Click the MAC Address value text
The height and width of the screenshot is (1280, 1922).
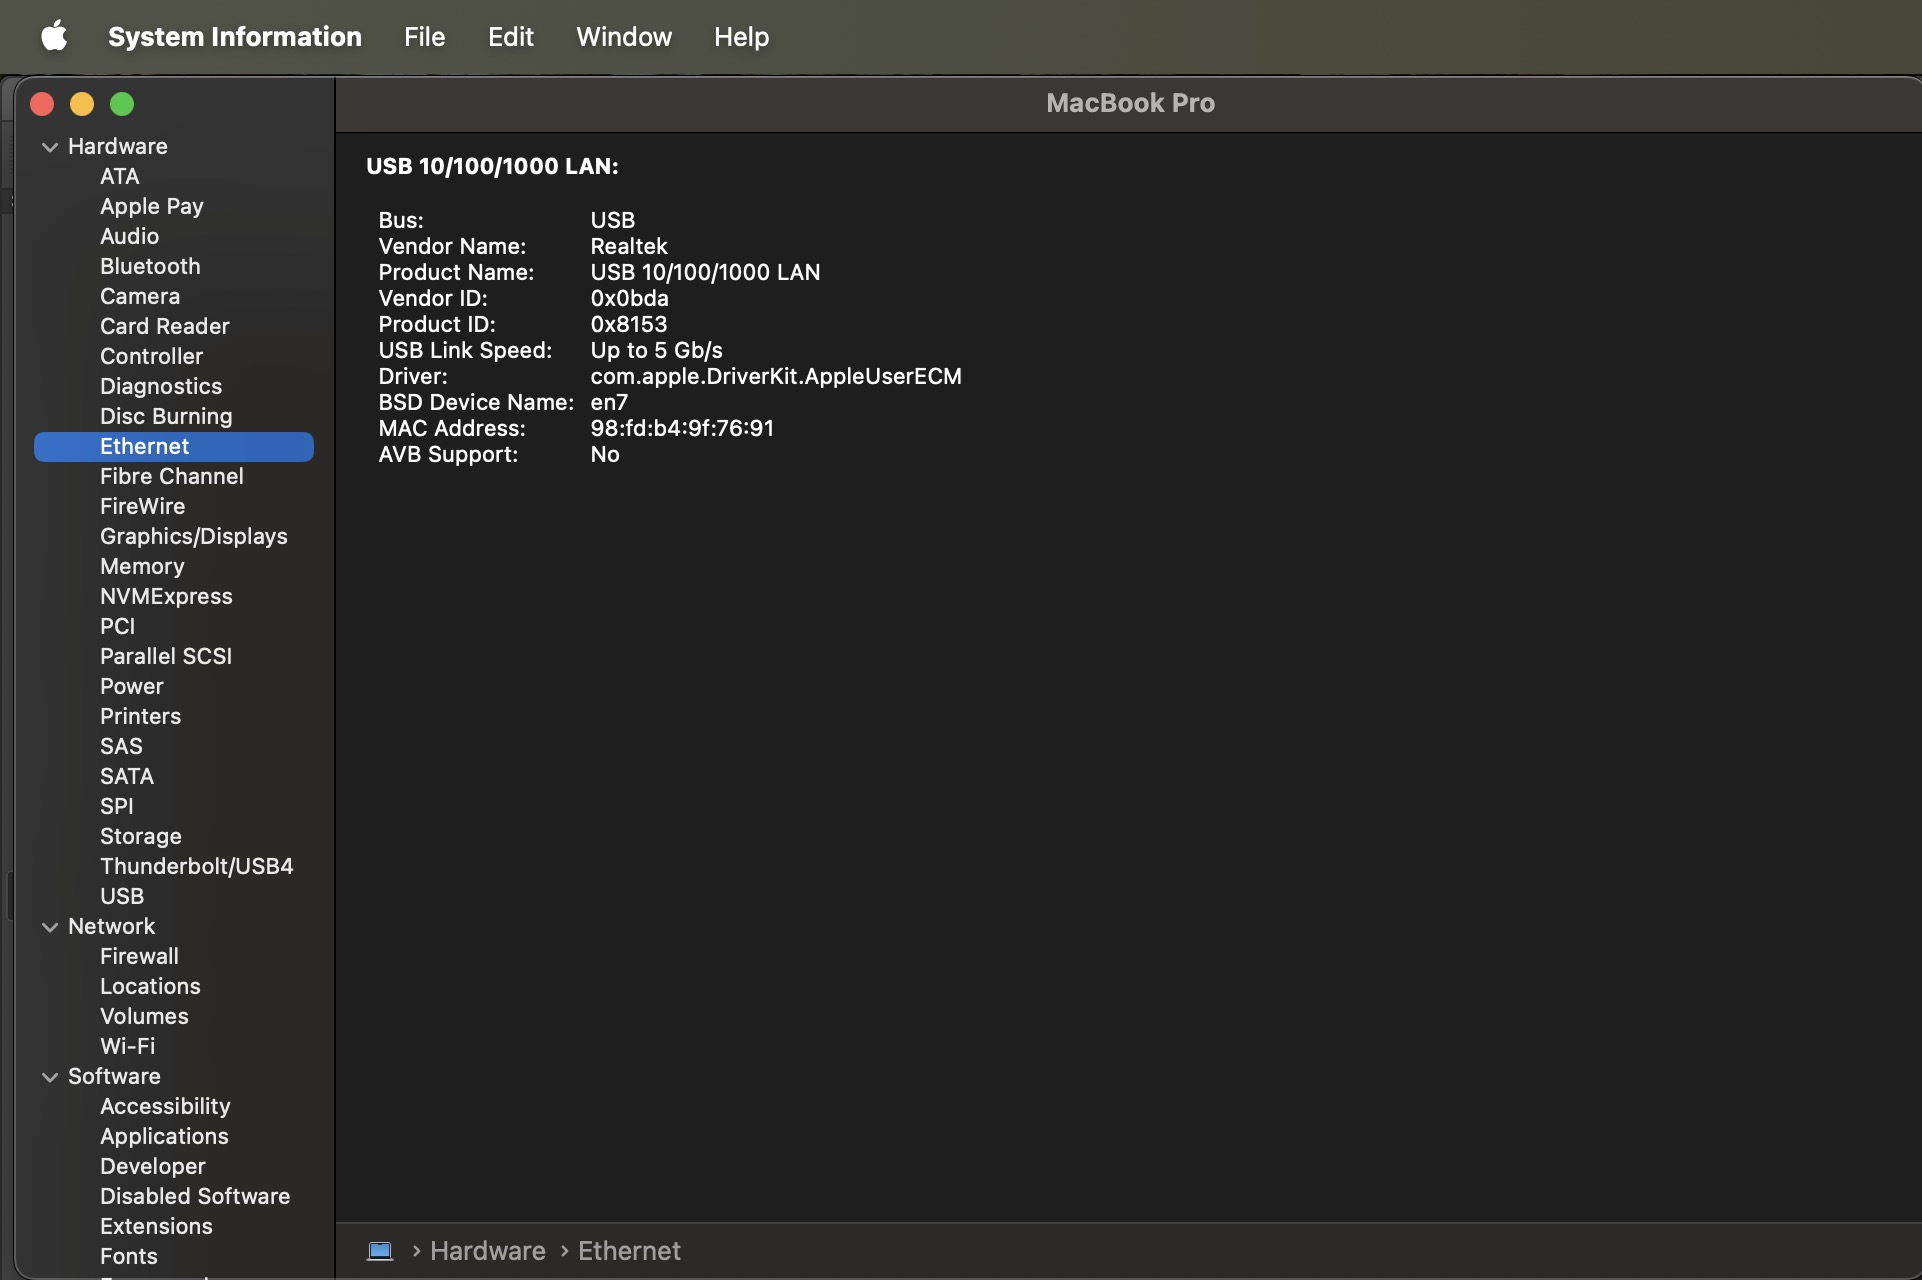(x=681, y=428)
